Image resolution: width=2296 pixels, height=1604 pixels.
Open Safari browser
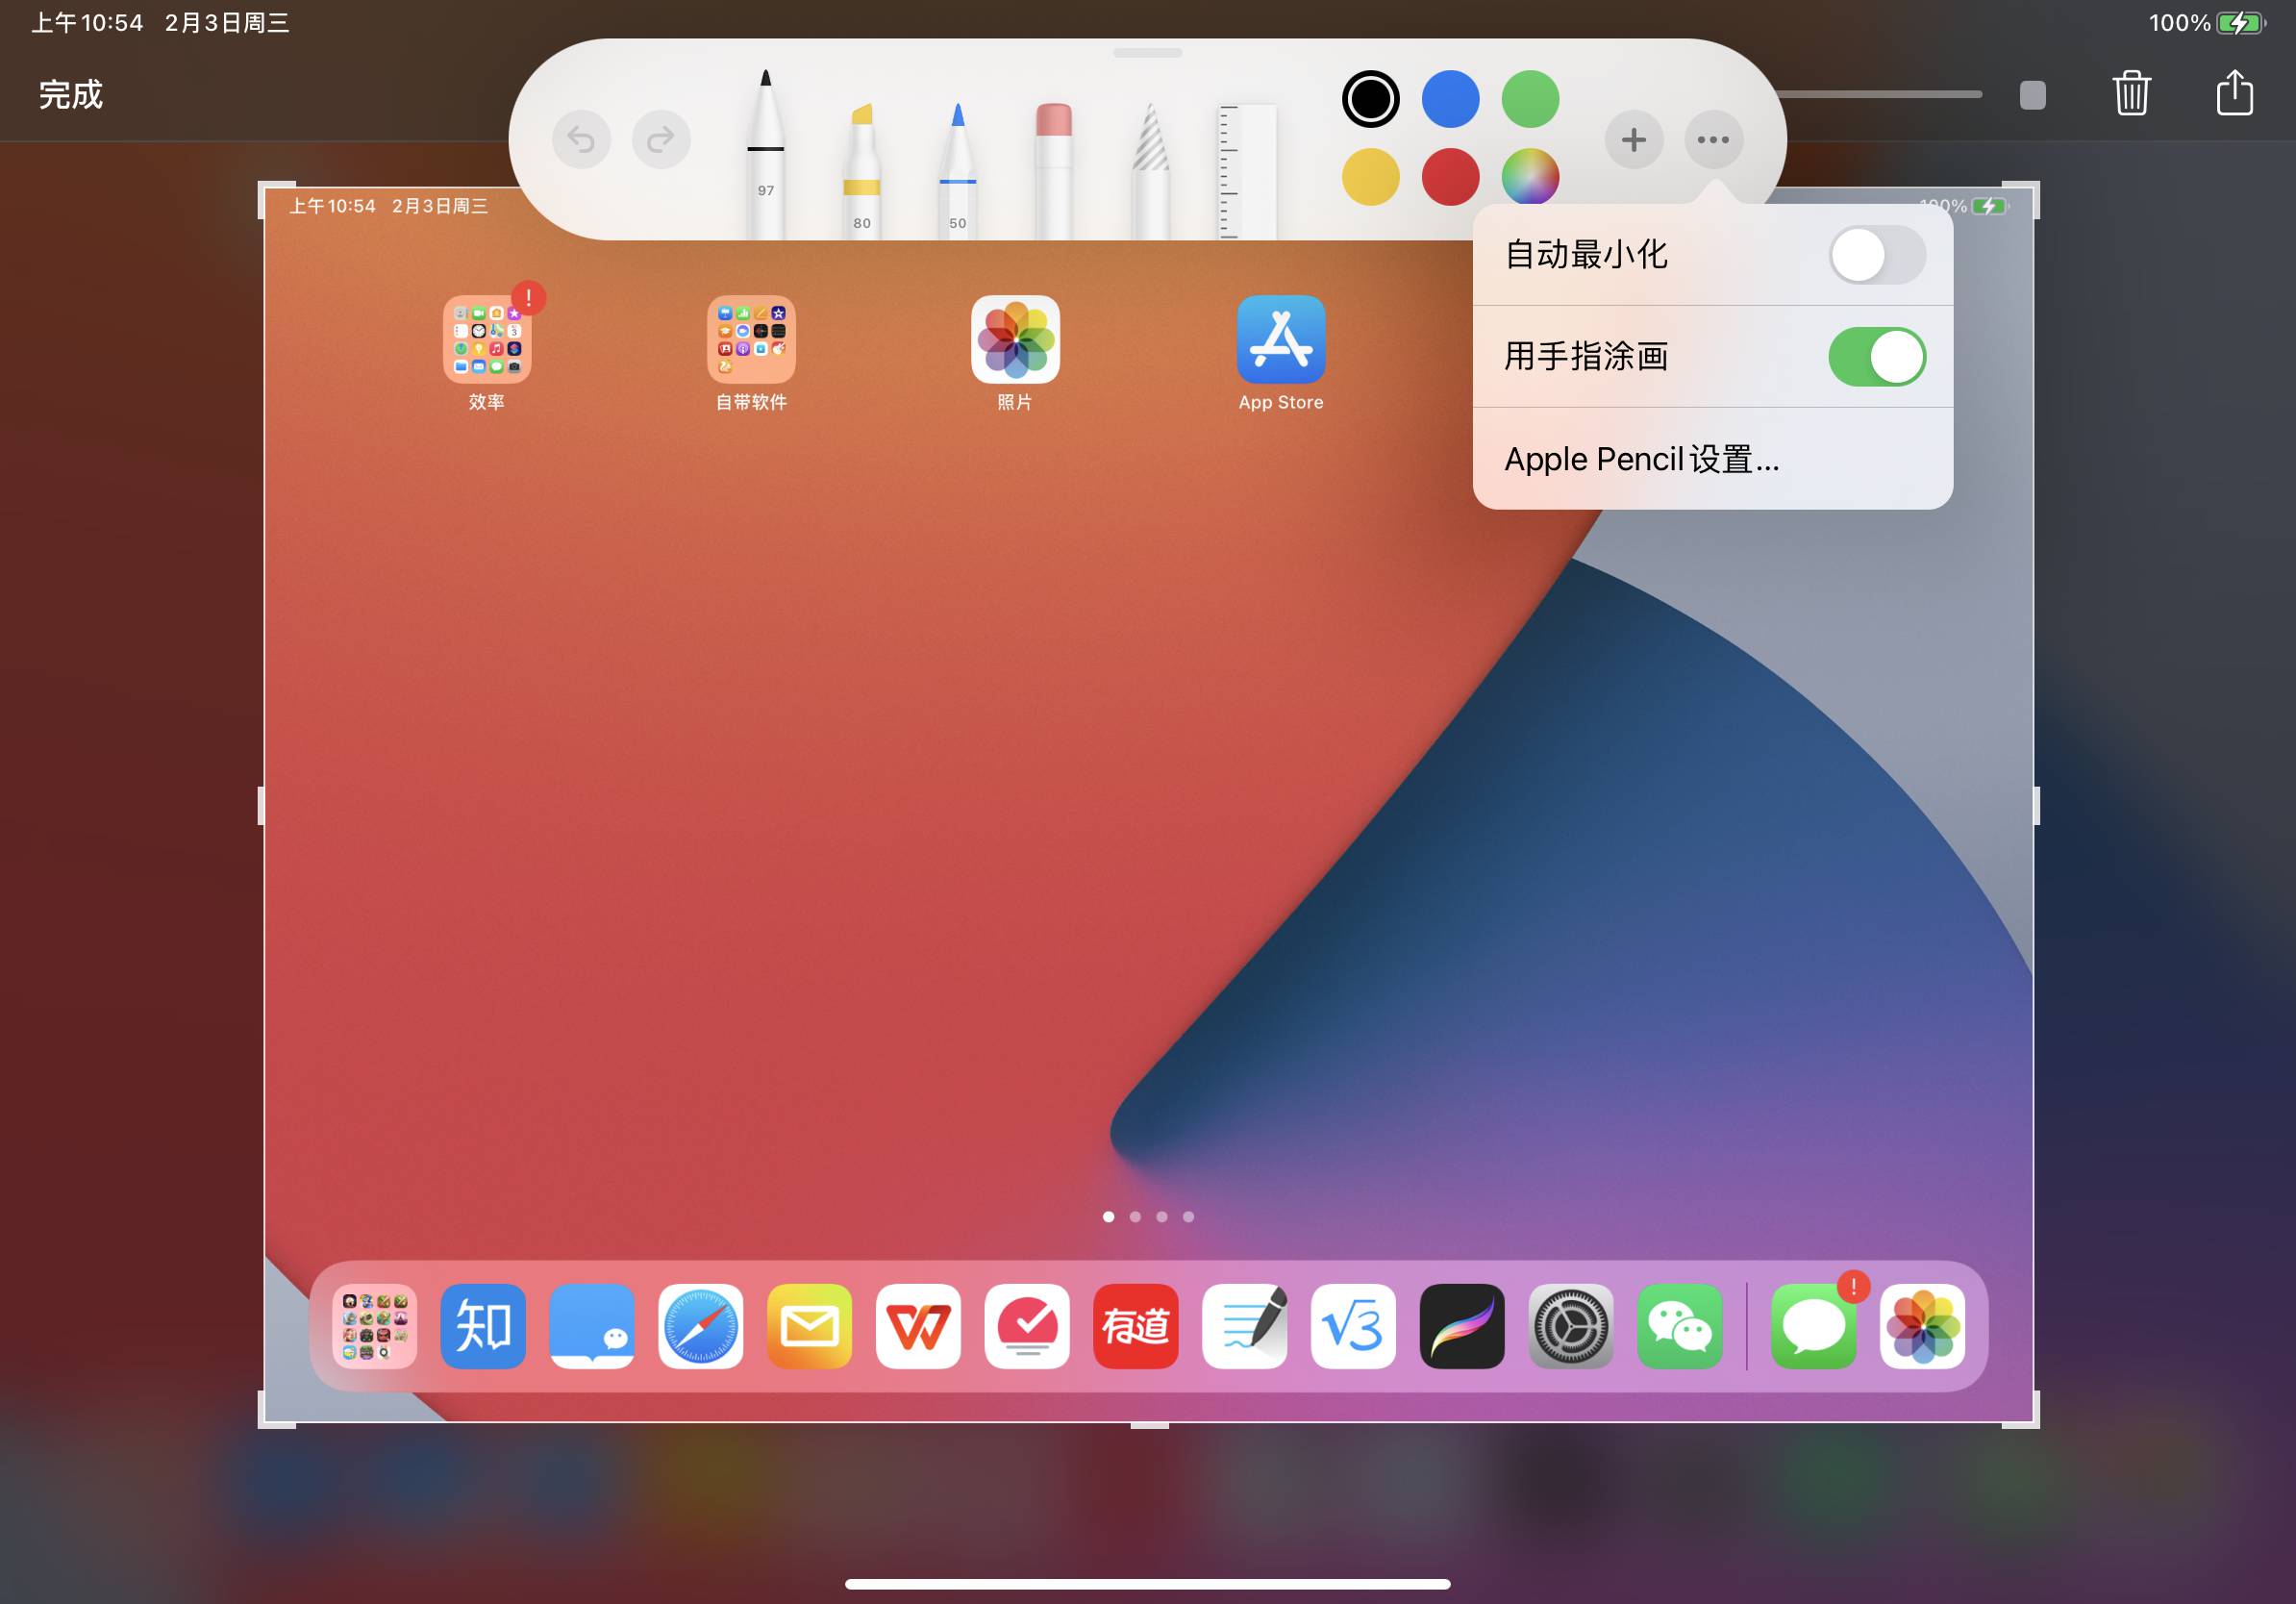(x=698, y=1325)
